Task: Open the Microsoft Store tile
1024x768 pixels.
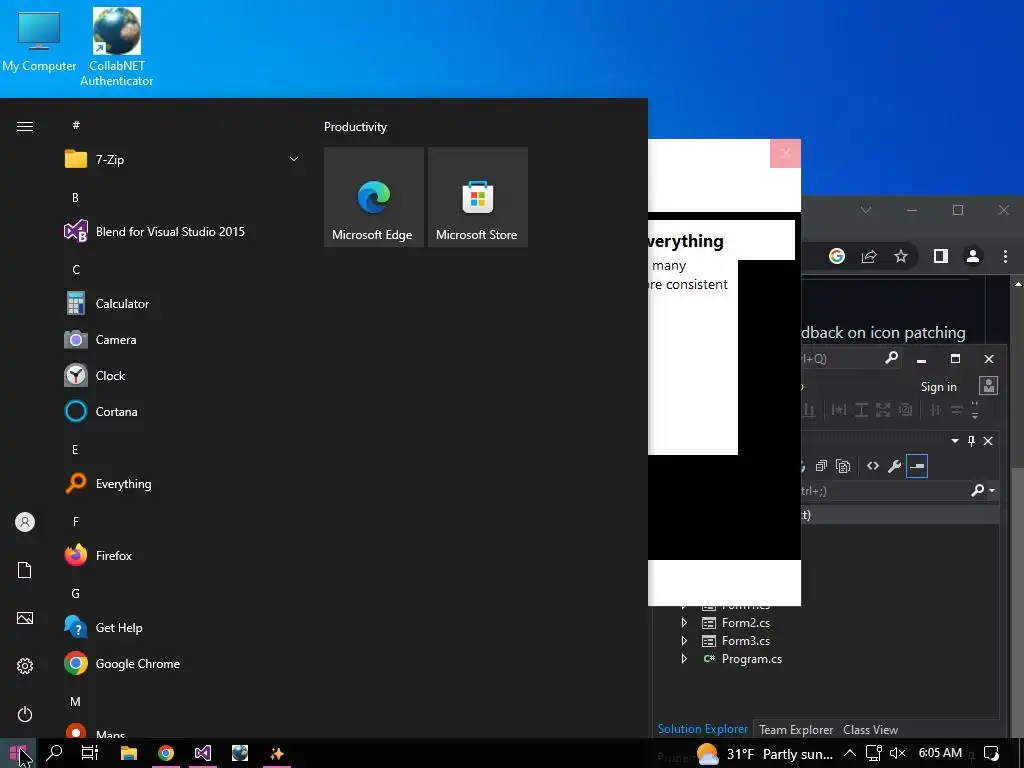Action: pos(477,197)
